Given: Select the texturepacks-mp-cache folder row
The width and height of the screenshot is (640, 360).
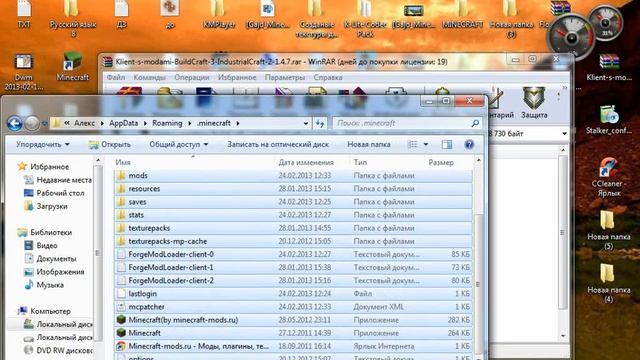Looking at the screenshot, I should (293, 241).
